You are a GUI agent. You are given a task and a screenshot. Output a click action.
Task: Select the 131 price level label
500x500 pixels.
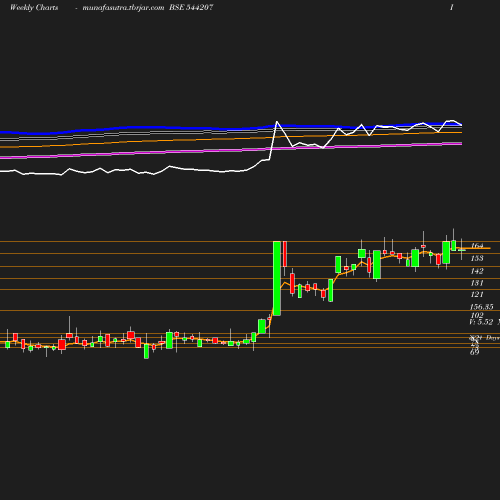(477, 283)
